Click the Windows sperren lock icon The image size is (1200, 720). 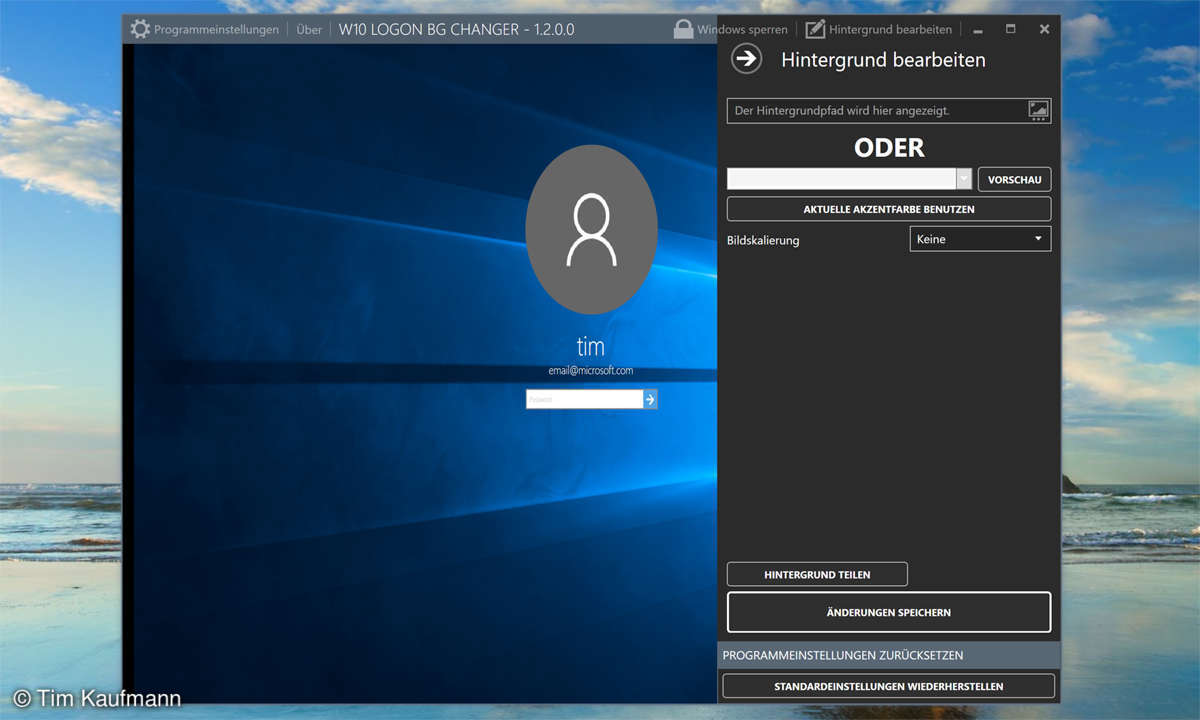tap(683, 29)
